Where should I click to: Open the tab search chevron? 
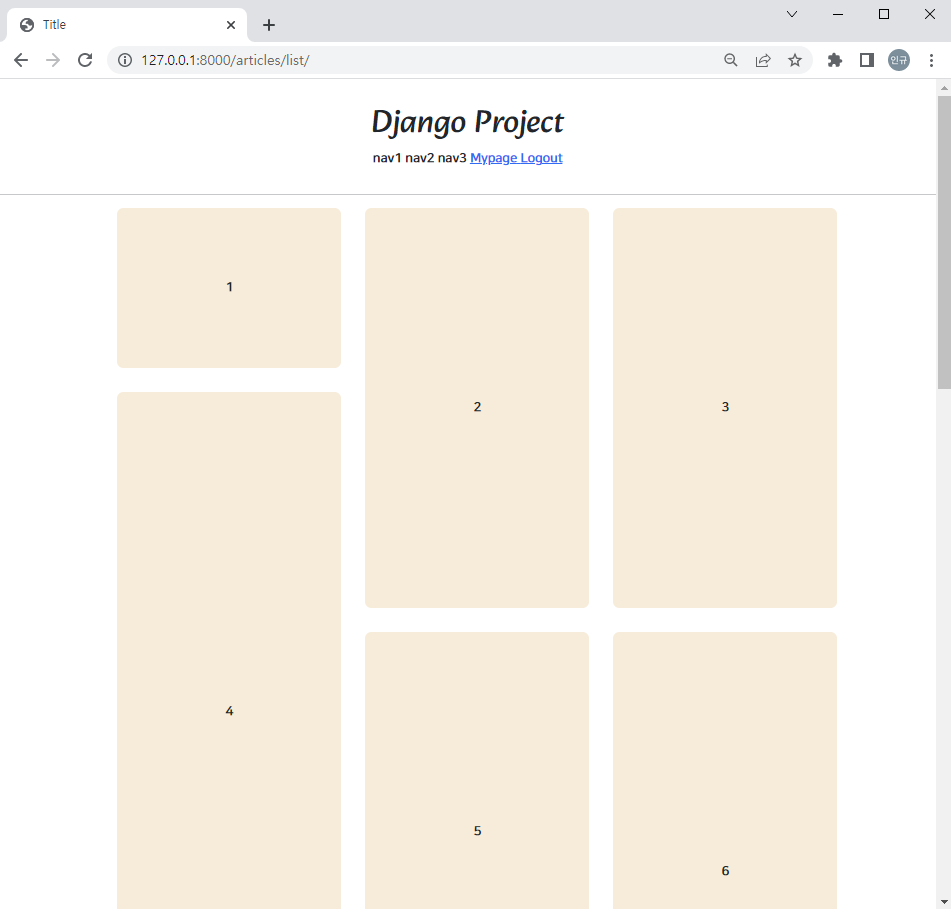click(x=791, y=14)
